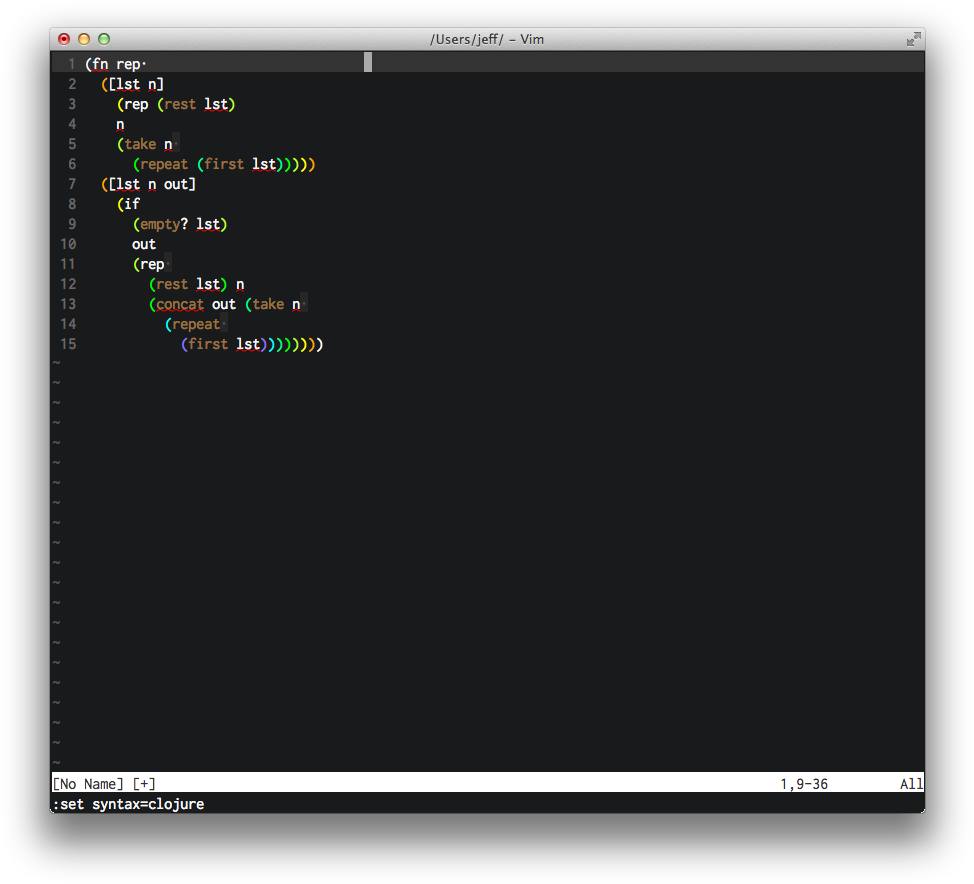Click the ':set syntax=clojure' command line
The height and width of the screenshot is (884, 974).
pyautogui.click(x=129, y=804)
